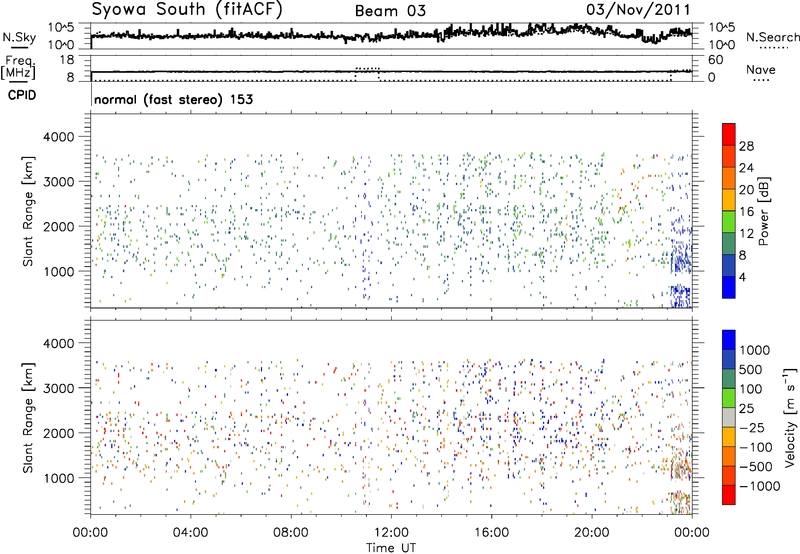Click the '1000' range tick in velocity panel
800x554 pixels.
point(58,478)
